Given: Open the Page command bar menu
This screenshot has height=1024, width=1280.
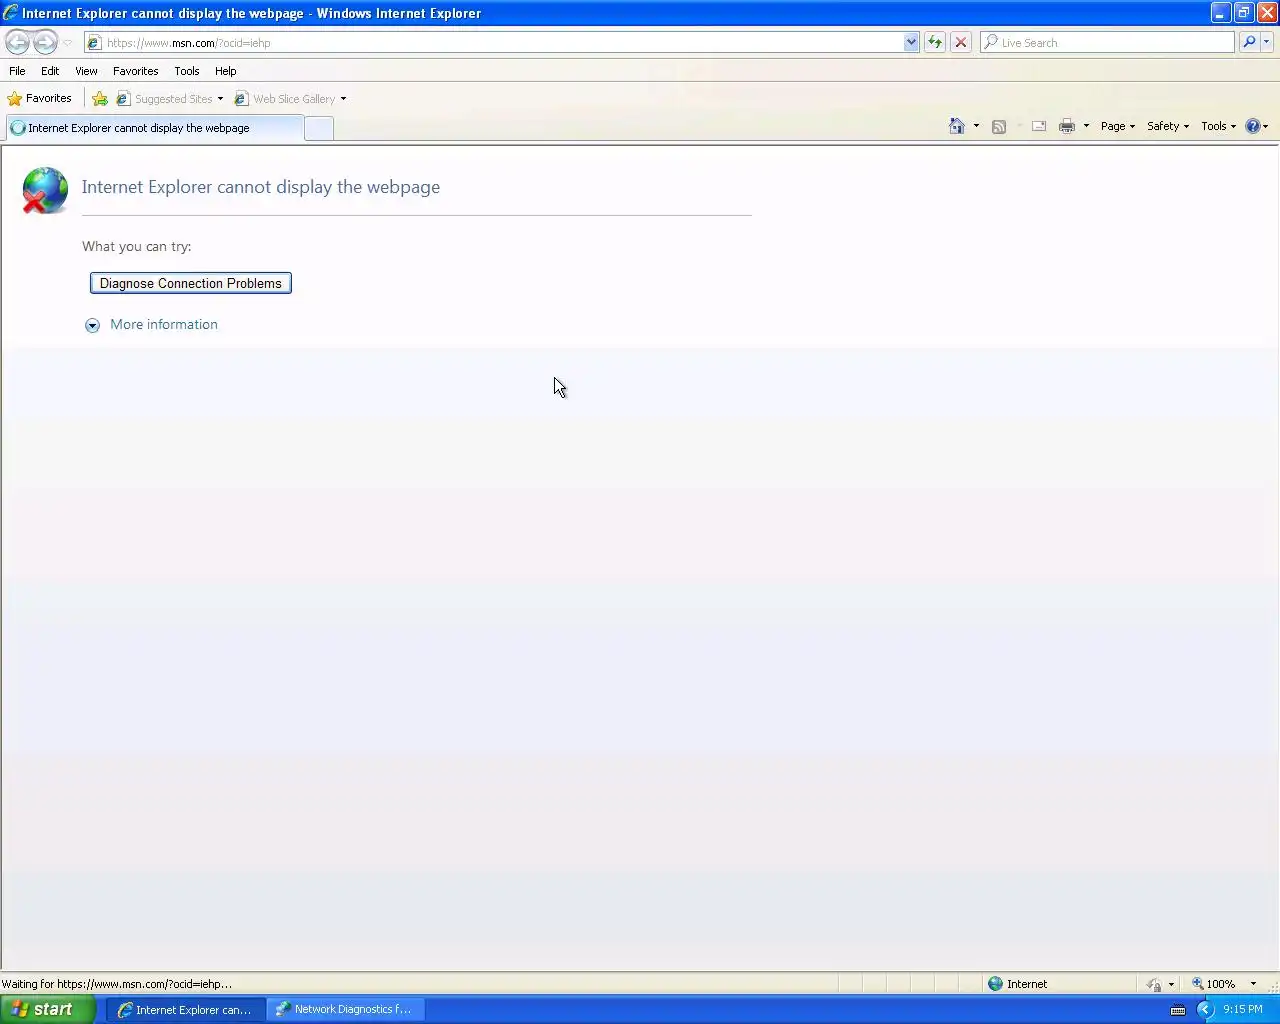Looking at the screenshot, I should click(1117, 126).
